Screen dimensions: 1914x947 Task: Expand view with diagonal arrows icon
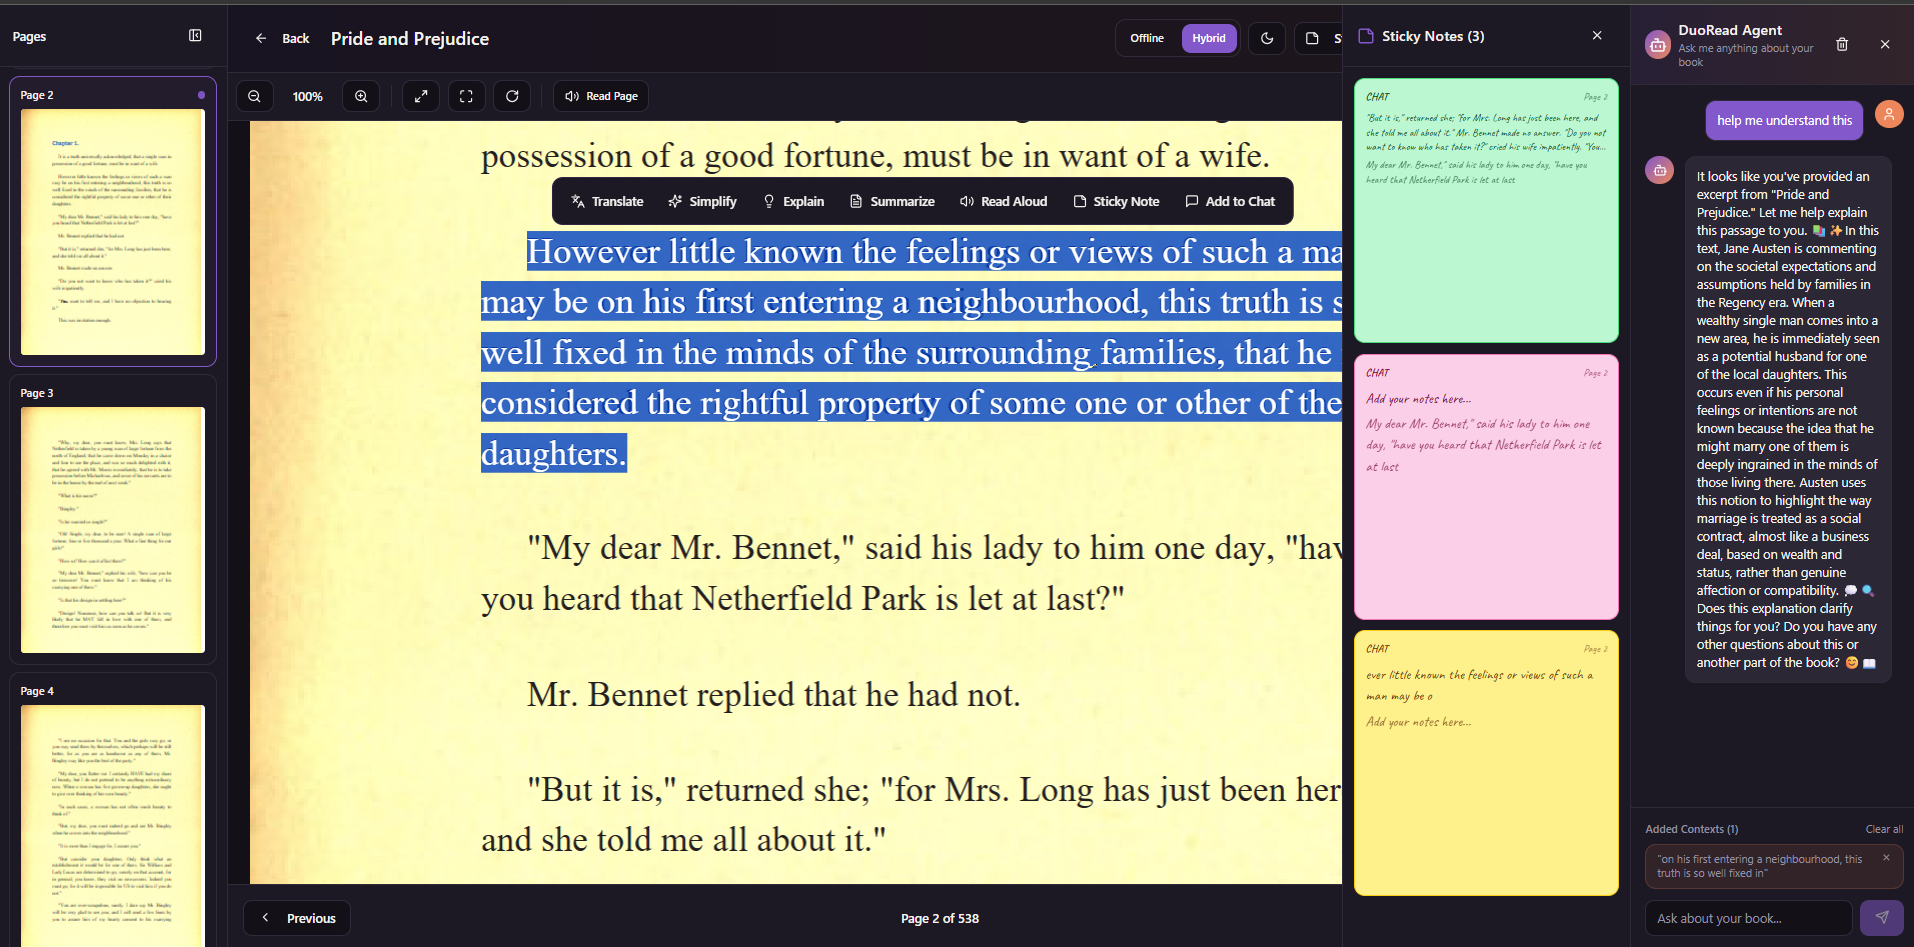[x=421, y=96]
